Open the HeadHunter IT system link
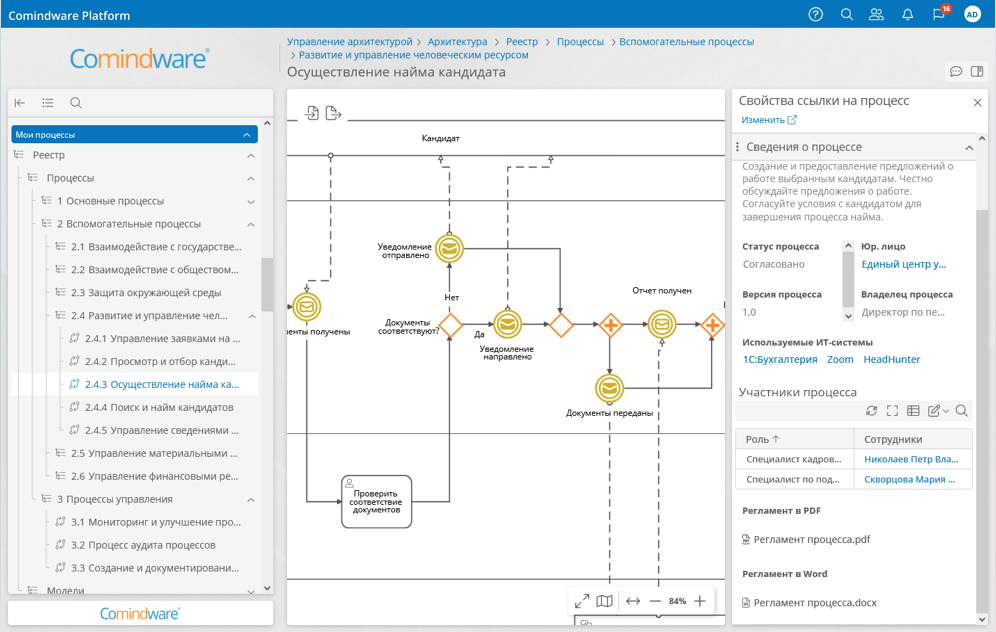The height and width of the screenshot is (632, 996). click(891, 359)
